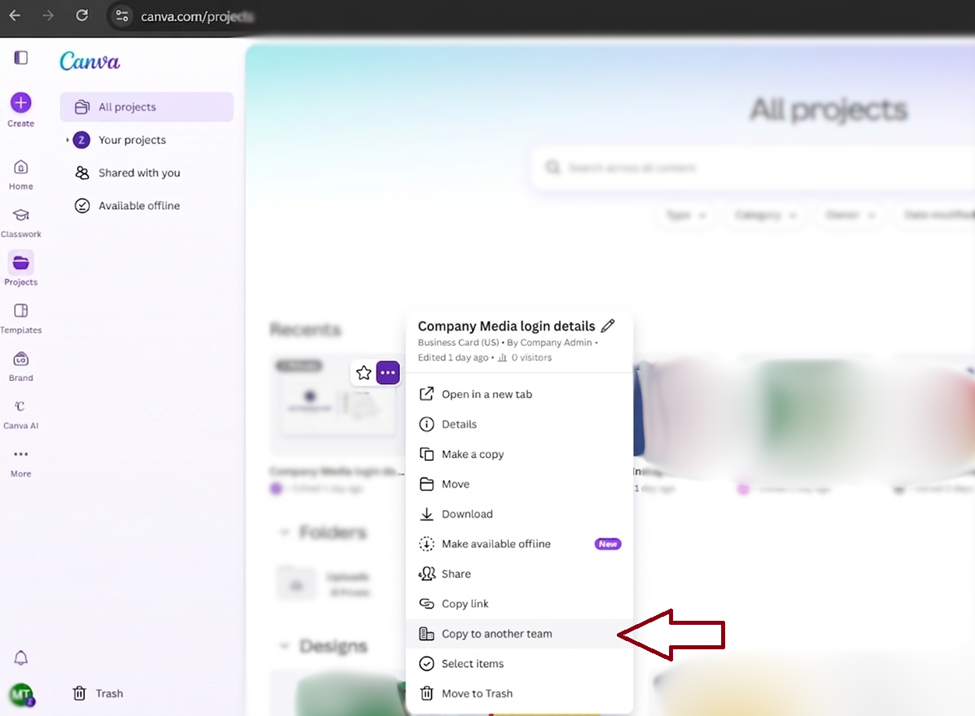Toggle the star to favorite the design

[x=363, y=372]
